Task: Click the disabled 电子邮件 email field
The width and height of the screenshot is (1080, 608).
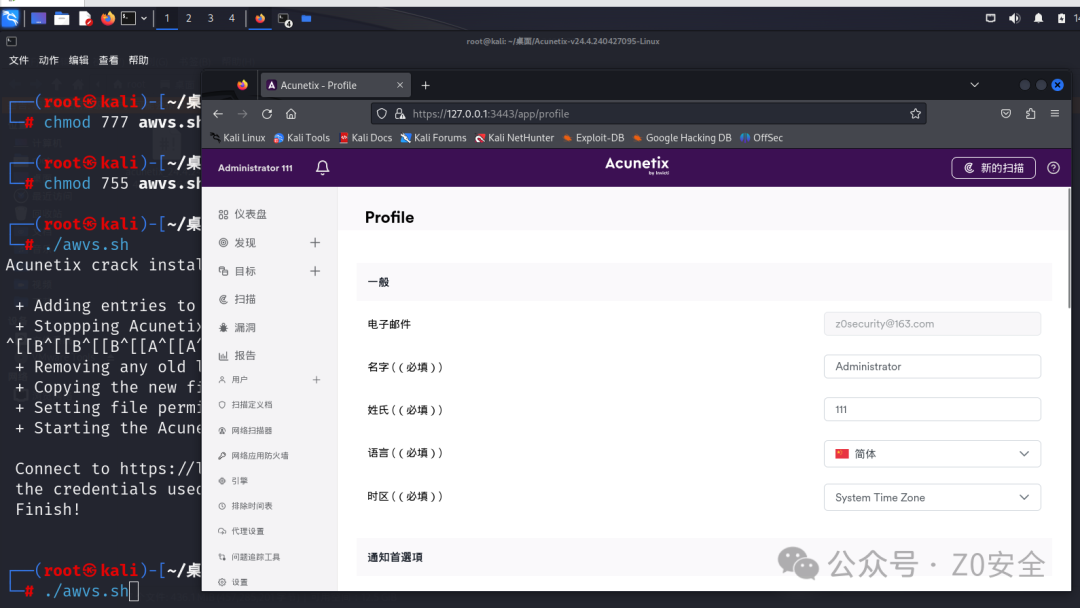Action: [x=932, y=324]
